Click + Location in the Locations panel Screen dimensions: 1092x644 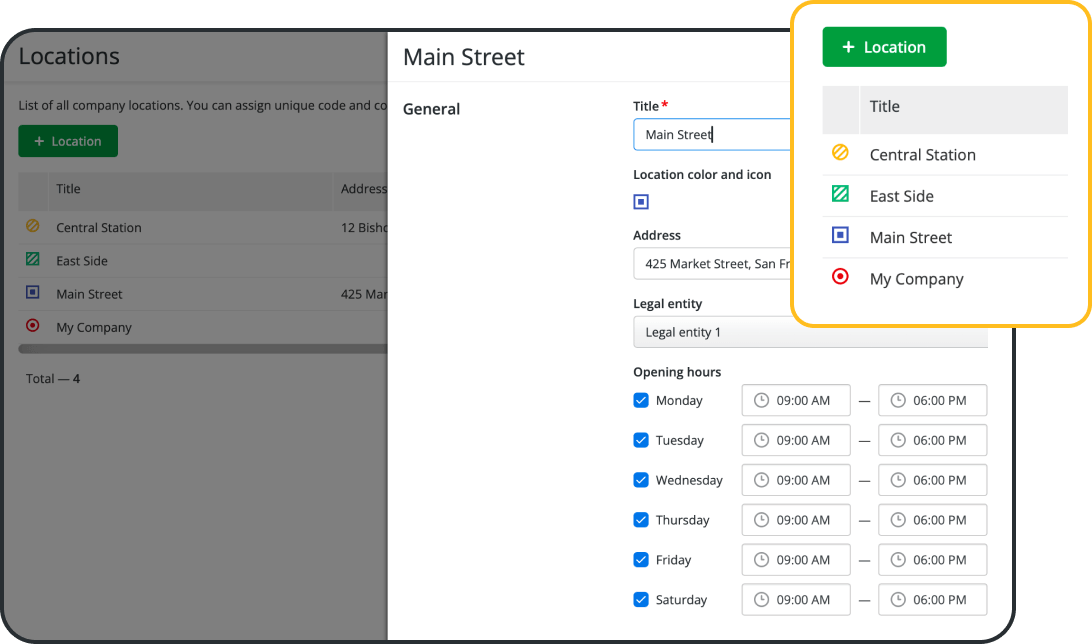tap(67, 141)
